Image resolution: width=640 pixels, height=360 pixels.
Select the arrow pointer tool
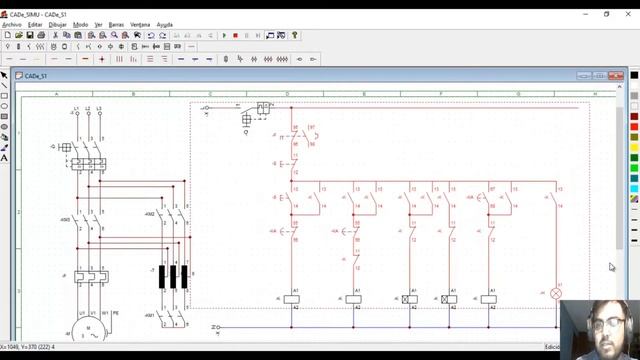coord(4,76)
